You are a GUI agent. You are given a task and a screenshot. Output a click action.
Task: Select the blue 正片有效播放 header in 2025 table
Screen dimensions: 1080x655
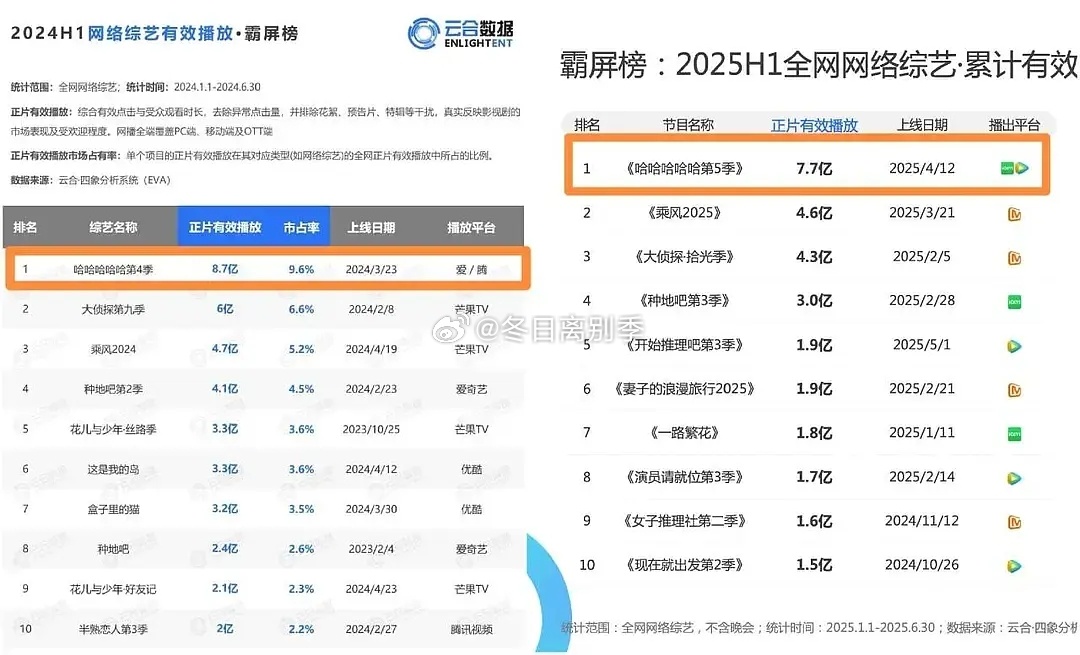pos(814,125)
